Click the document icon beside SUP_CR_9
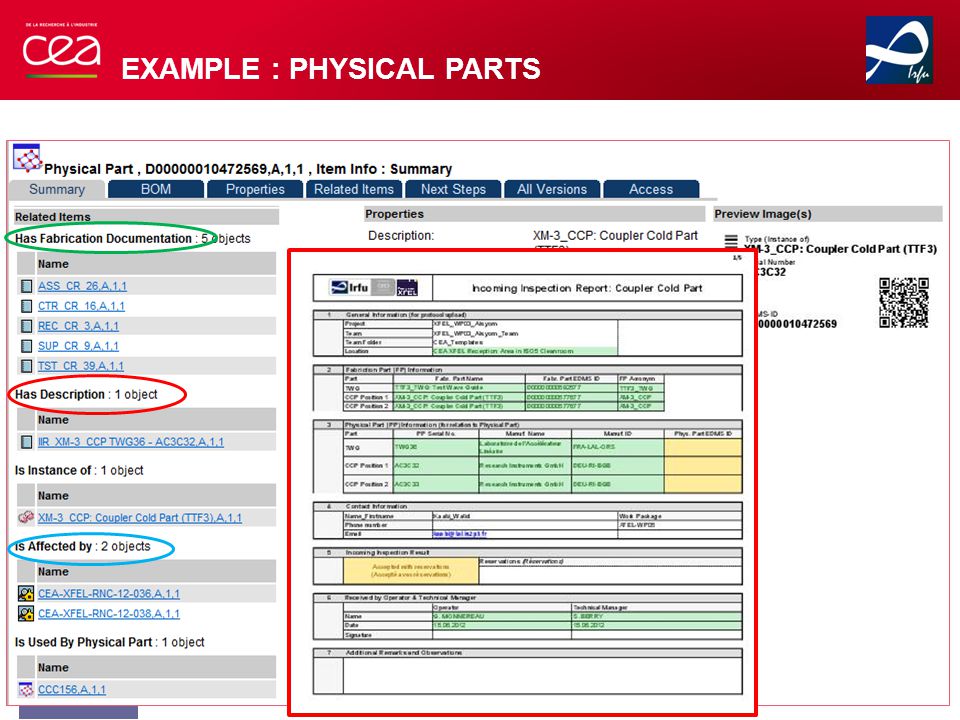The image size is (960, 720). tap(26, 346)
